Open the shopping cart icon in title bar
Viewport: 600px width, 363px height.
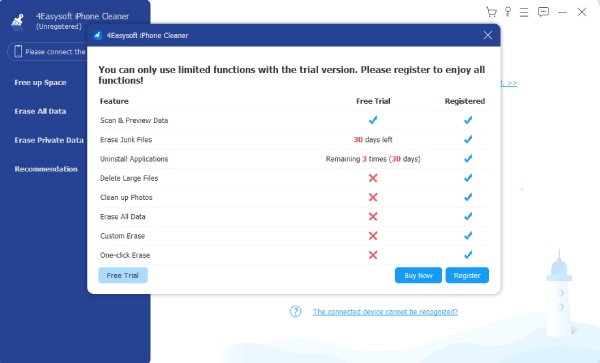(491, 12)
